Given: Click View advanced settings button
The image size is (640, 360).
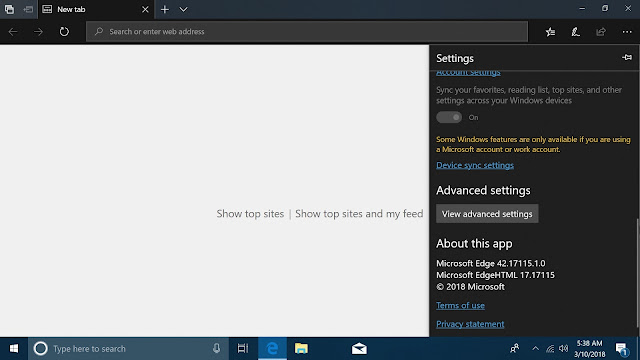Looking at the screenshot, I should point(487,214).
